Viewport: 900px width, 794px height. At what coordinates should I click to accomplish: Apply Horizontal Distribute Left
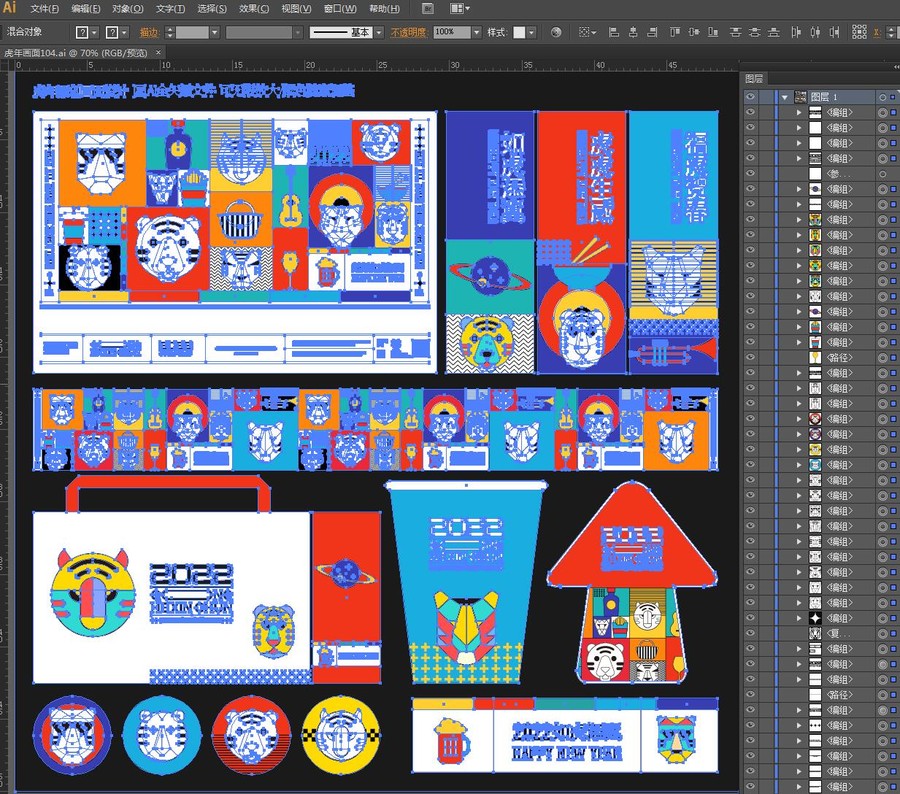point(796,33)
